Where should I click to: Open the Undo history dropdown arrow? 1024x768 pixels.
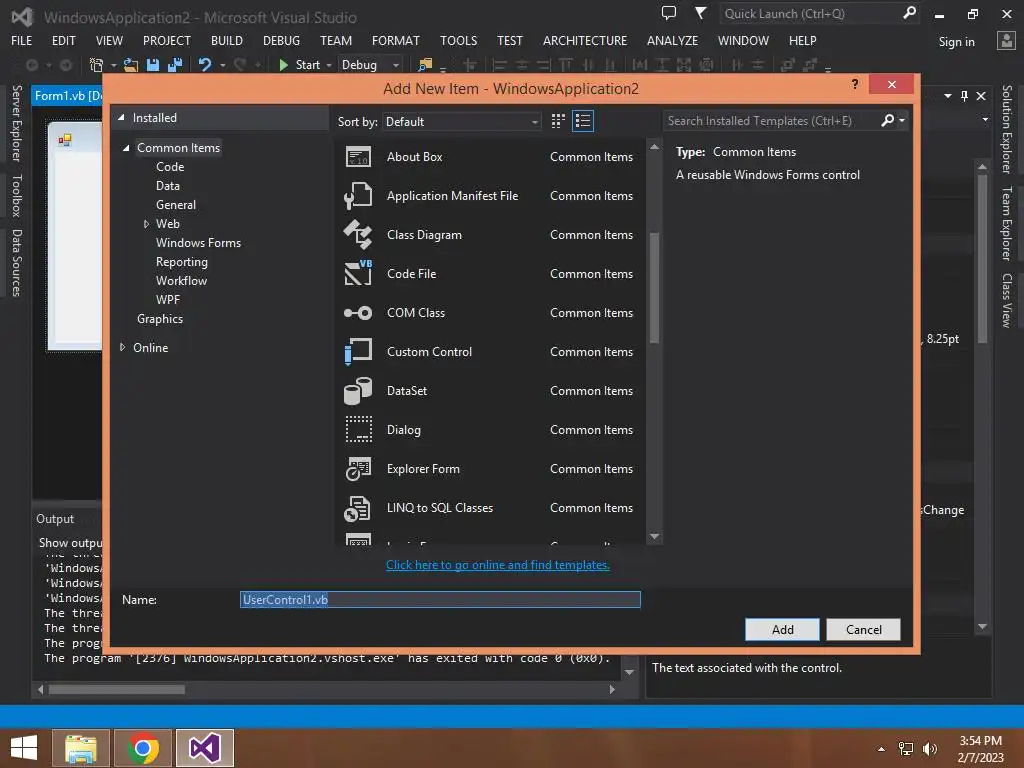pos(223,65)
